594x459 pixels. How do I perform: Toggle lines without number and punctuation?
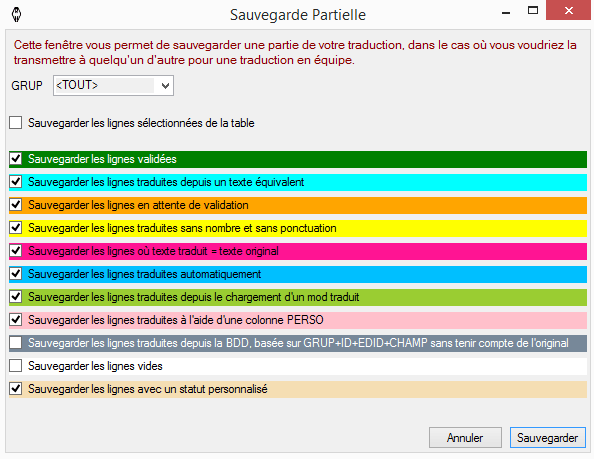coord(16,228)
